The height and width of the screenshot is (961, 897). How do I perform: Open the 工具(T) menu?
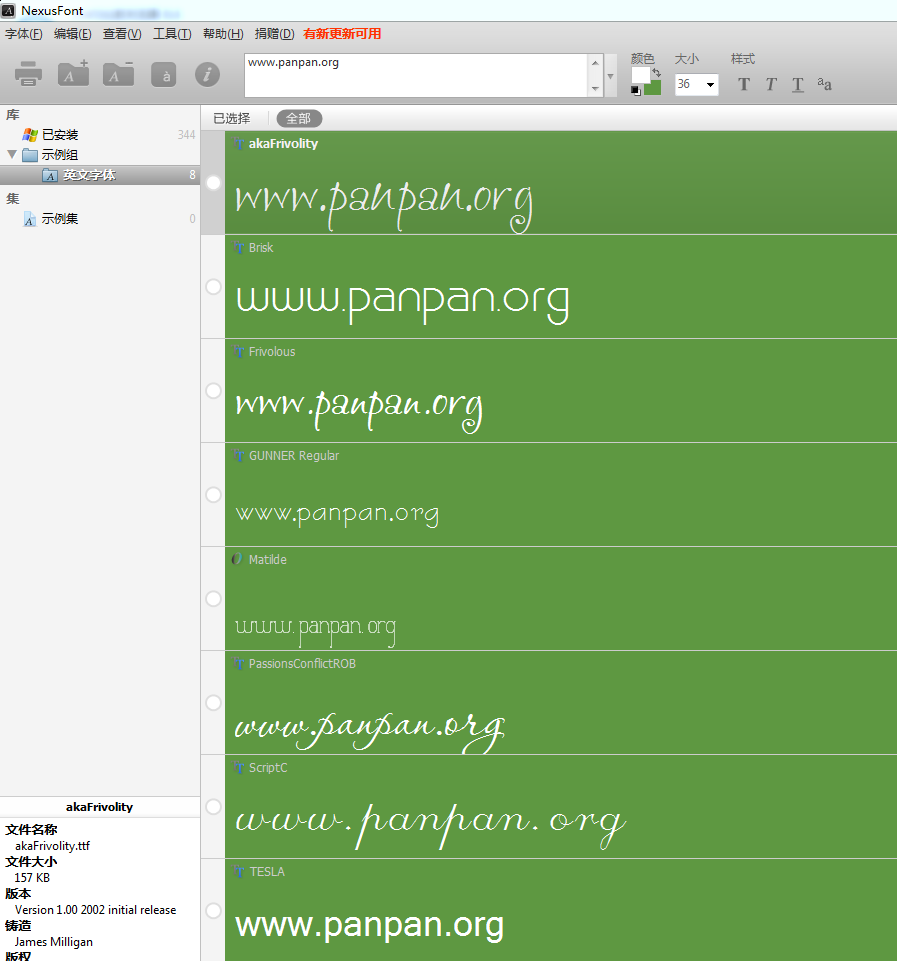tap(172, 34)
